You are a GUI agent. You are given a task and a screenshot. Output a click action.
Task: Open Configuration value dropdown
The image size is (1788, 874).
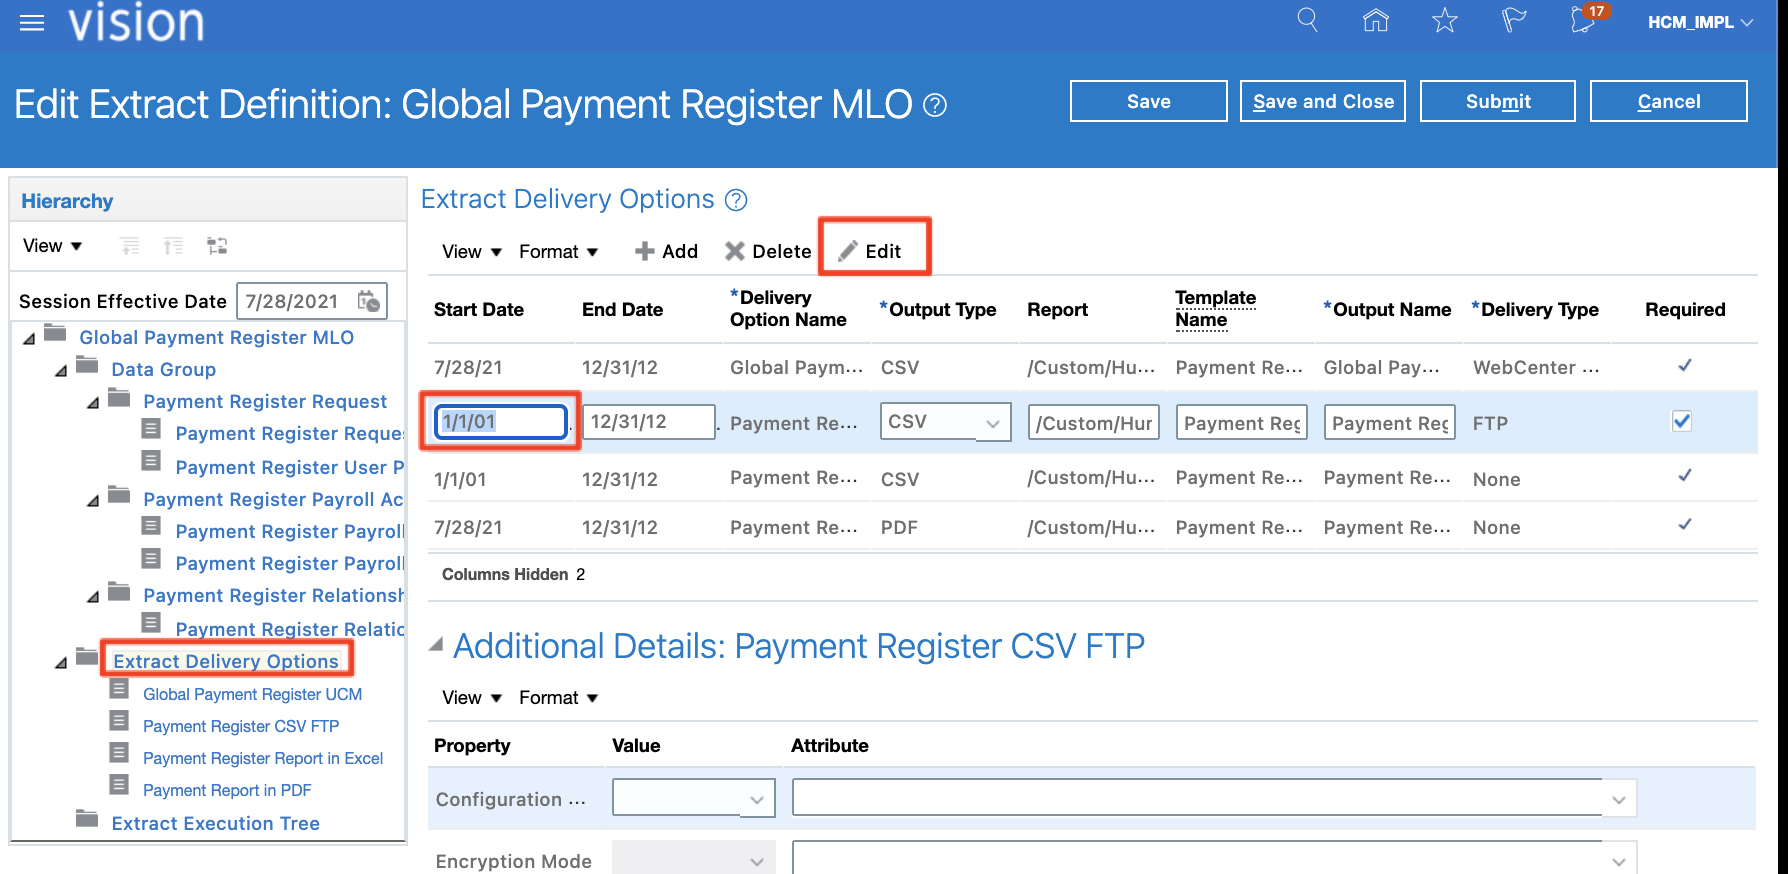(x=756, y=799)
